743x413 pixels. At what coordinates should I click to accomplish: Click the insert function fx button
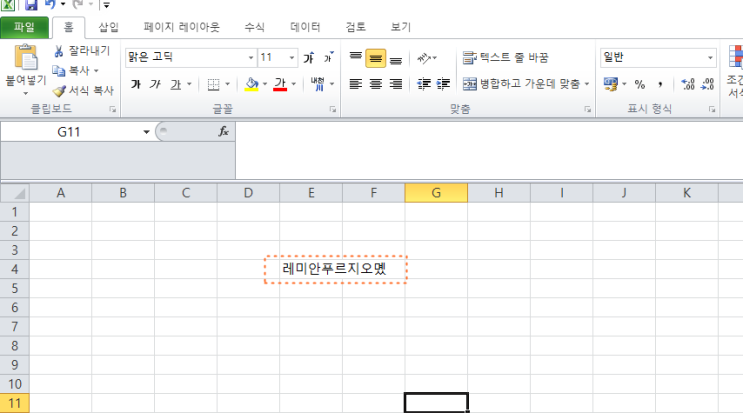[224, 132]
